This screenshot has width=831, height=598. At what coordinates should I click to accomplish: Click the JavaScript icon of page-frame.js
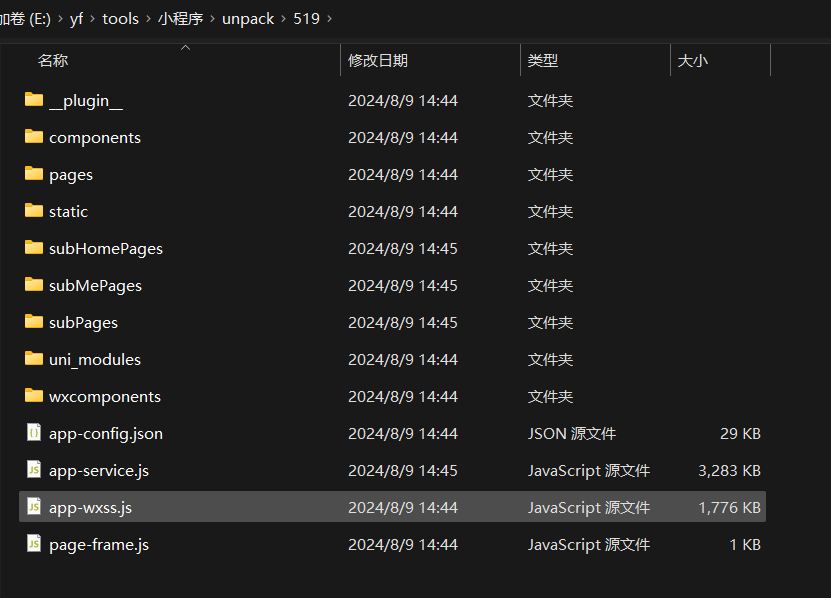coord(33,544)
